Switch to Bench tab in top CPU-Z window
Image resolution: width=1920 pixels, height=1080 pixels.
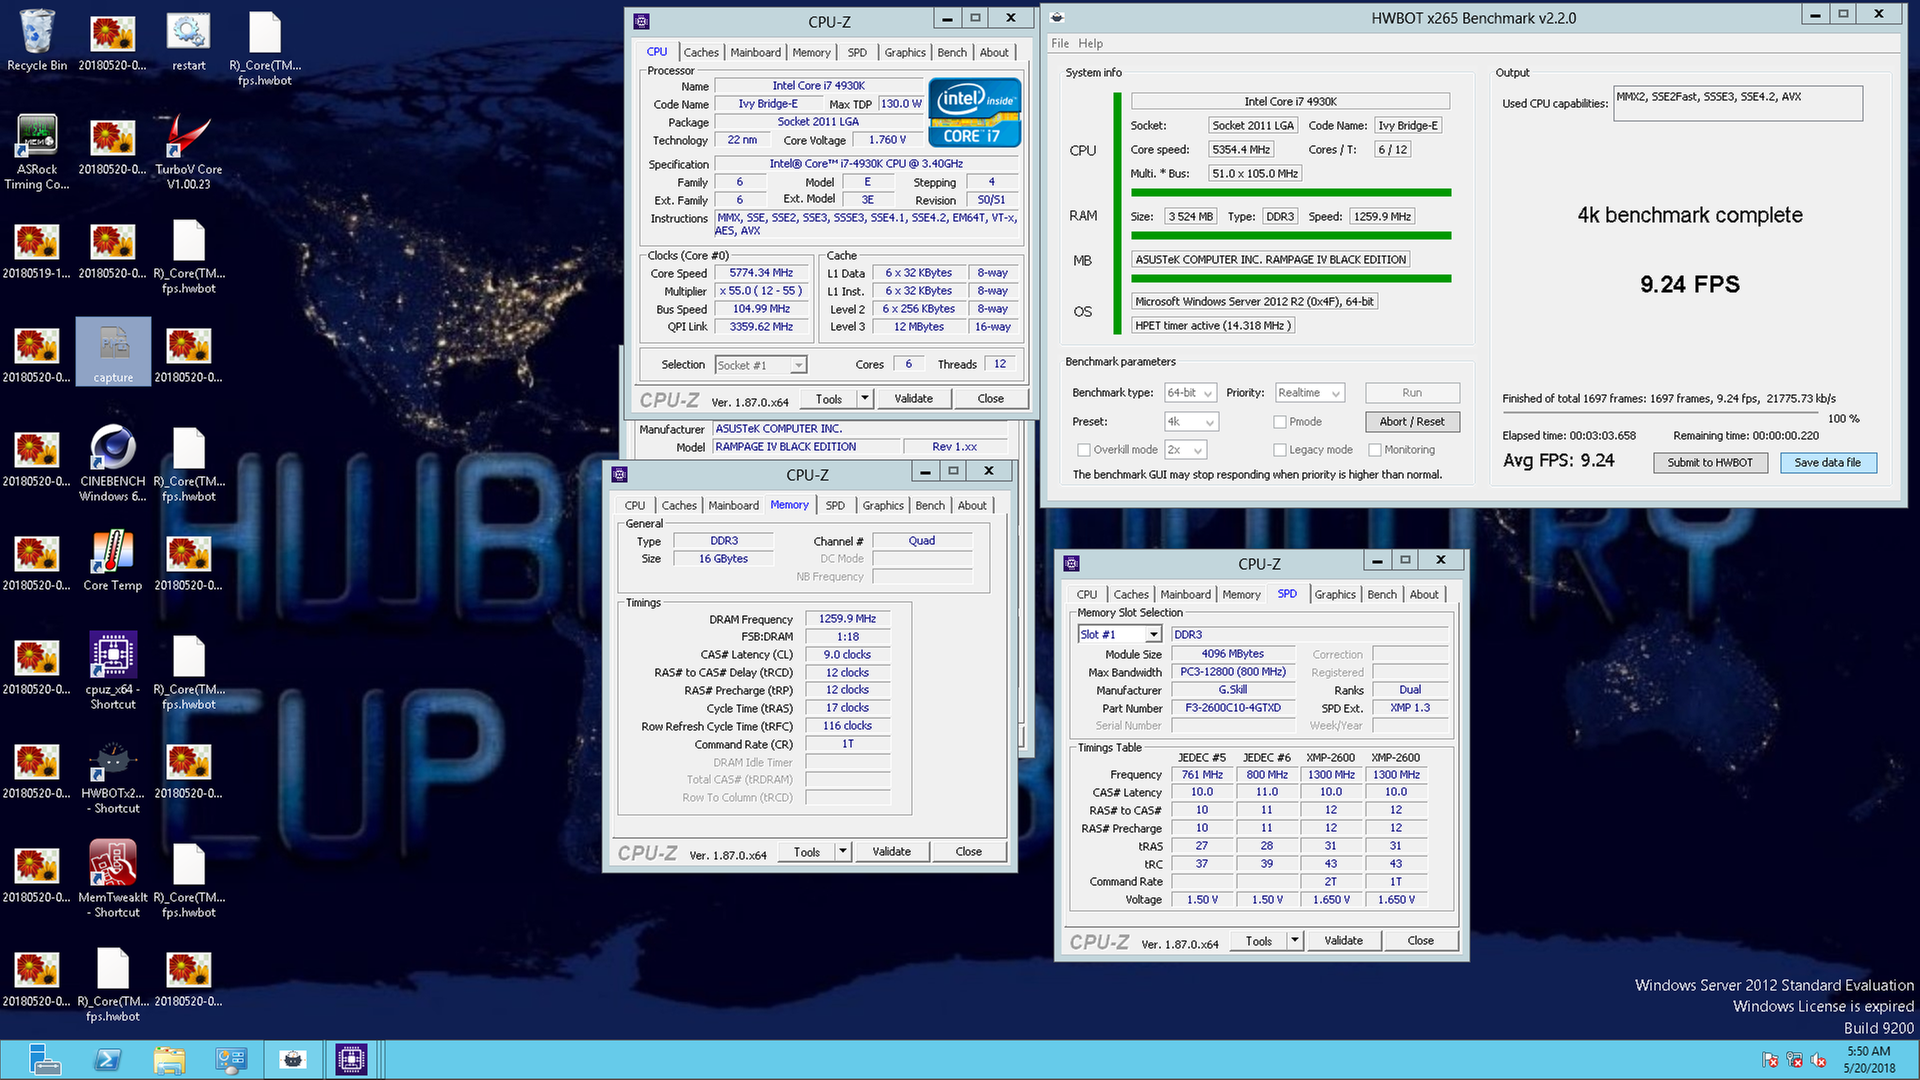click(x=952, y=52)
